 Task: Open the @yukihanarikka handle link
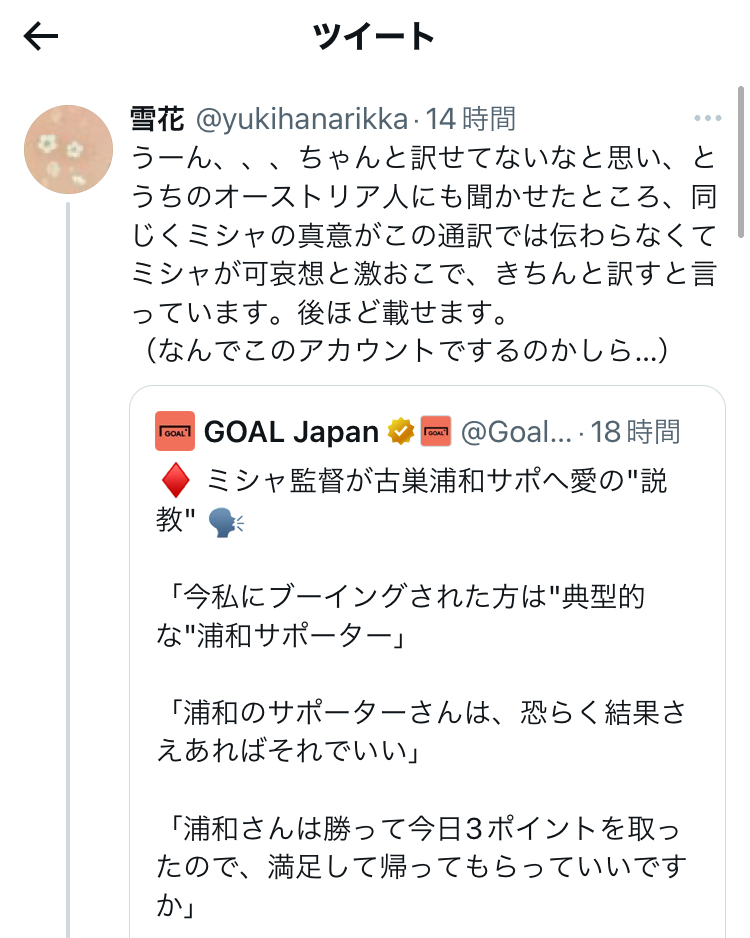[302, 120]
